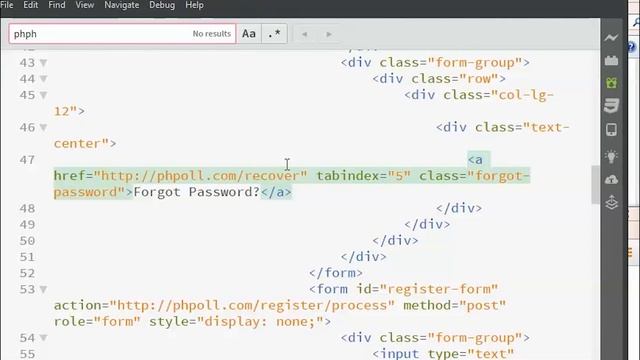This screenshot has width=640, height=360.
Task: Go to previous match arrow button
Action: (304, 34)
